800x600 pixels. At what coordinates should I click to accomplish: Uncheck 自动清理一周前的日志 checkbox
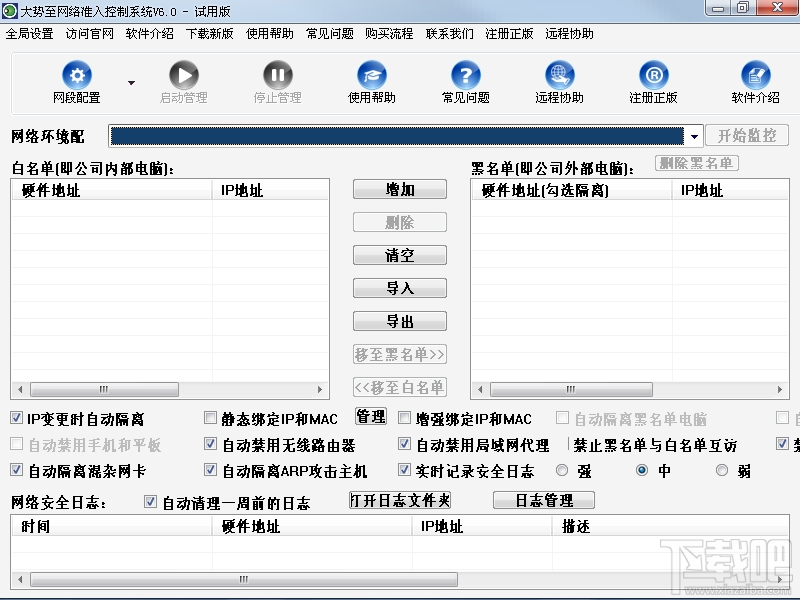click(150, 502)
